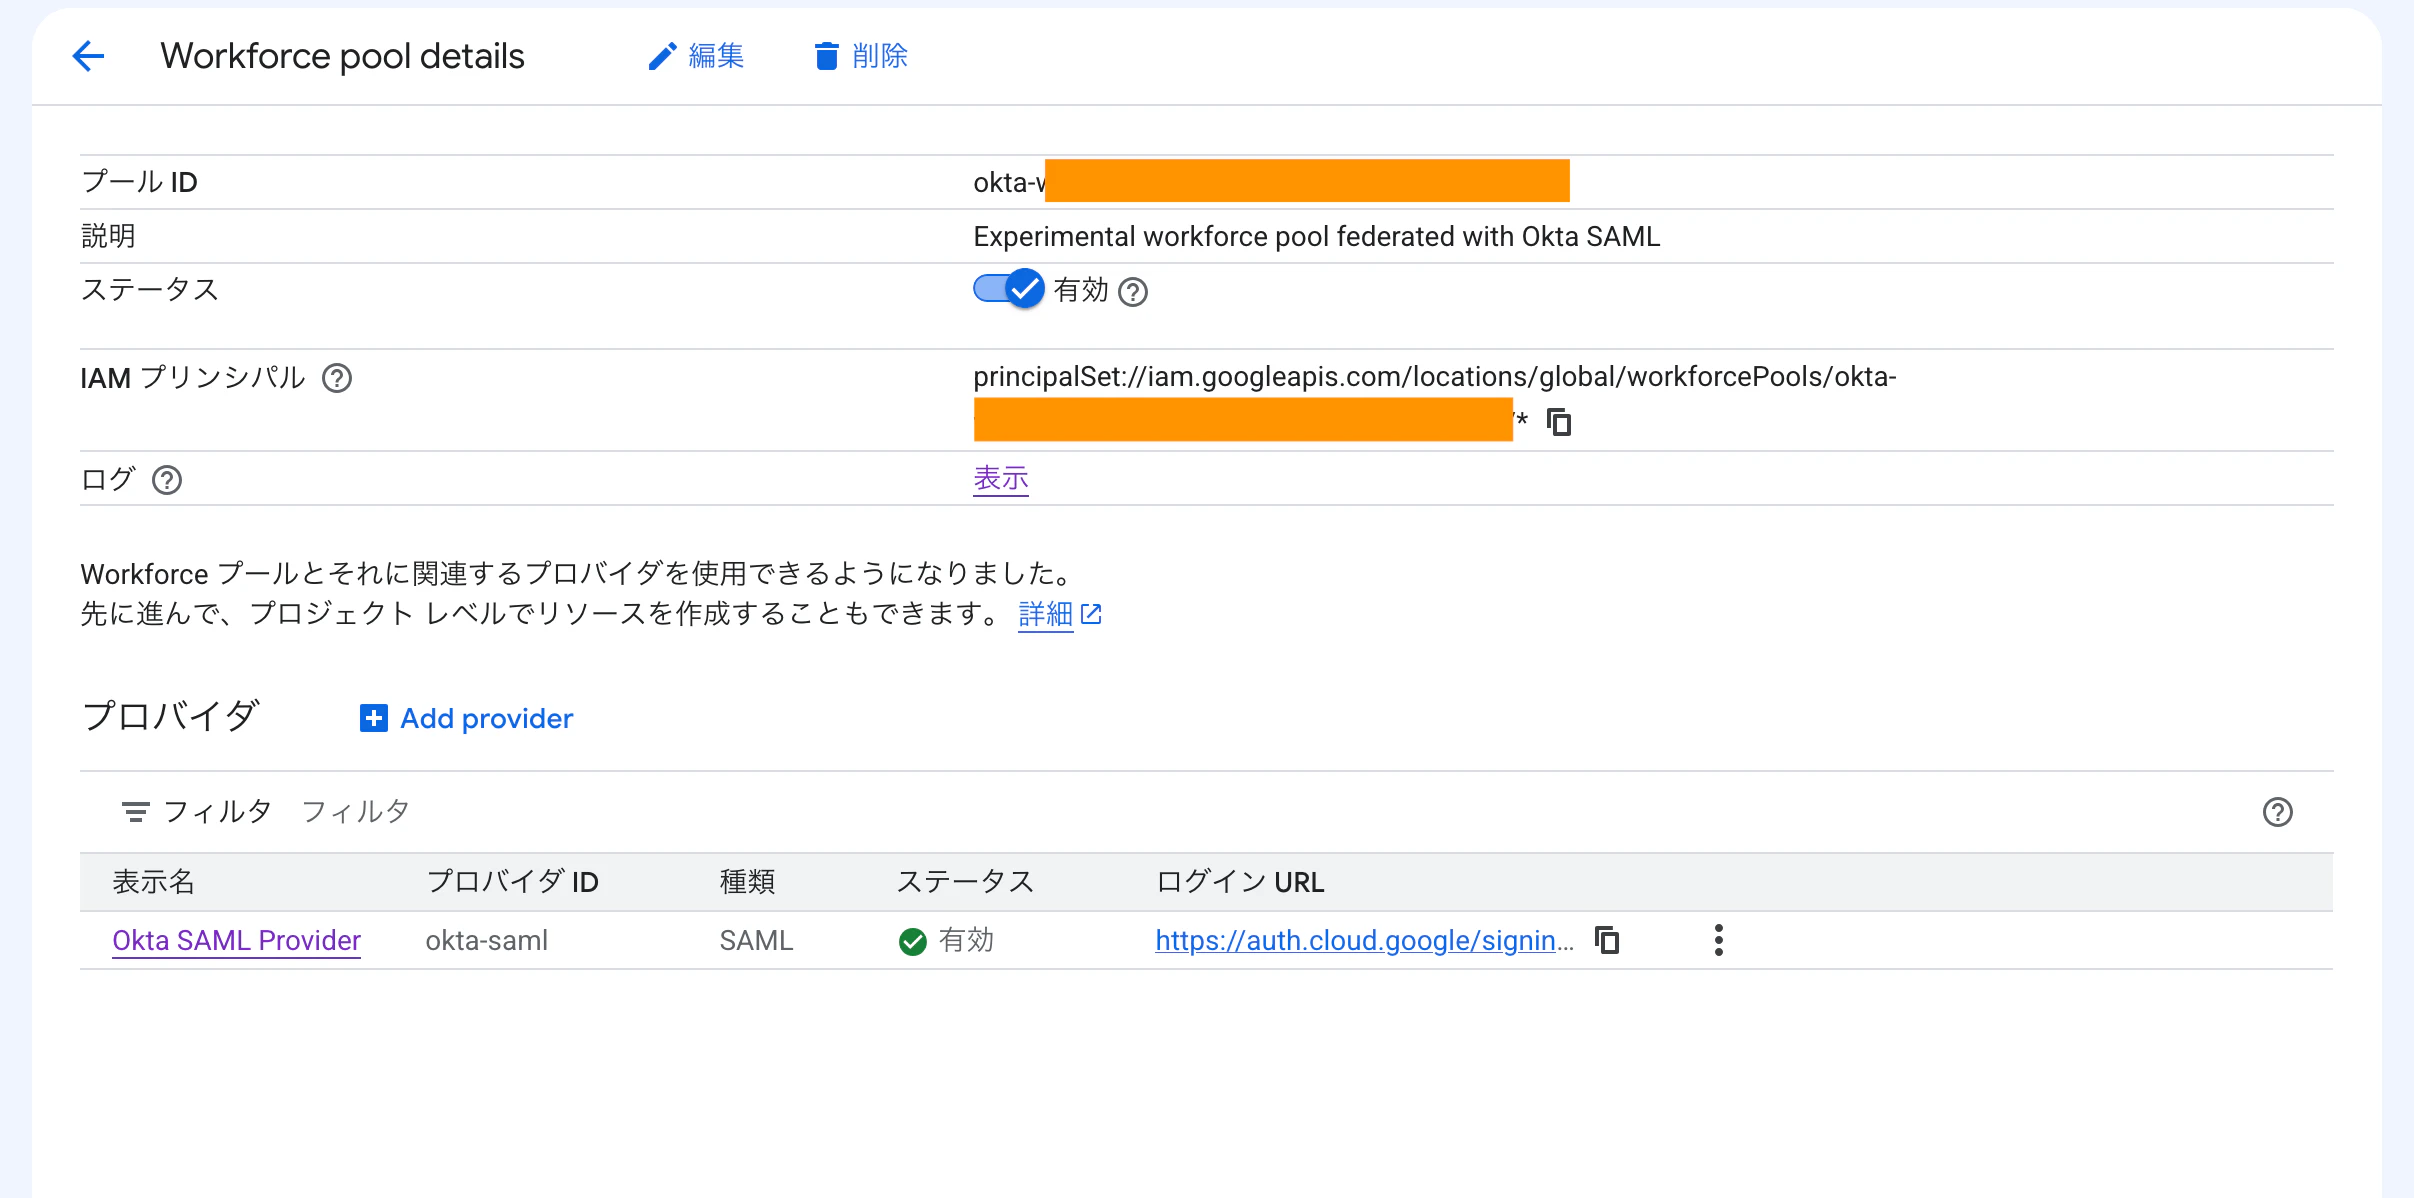The height and width of the screenshot is (1198, 2414).
Task: Open the okta-saml row actions menu
Action: click(x=1719, y=940)
